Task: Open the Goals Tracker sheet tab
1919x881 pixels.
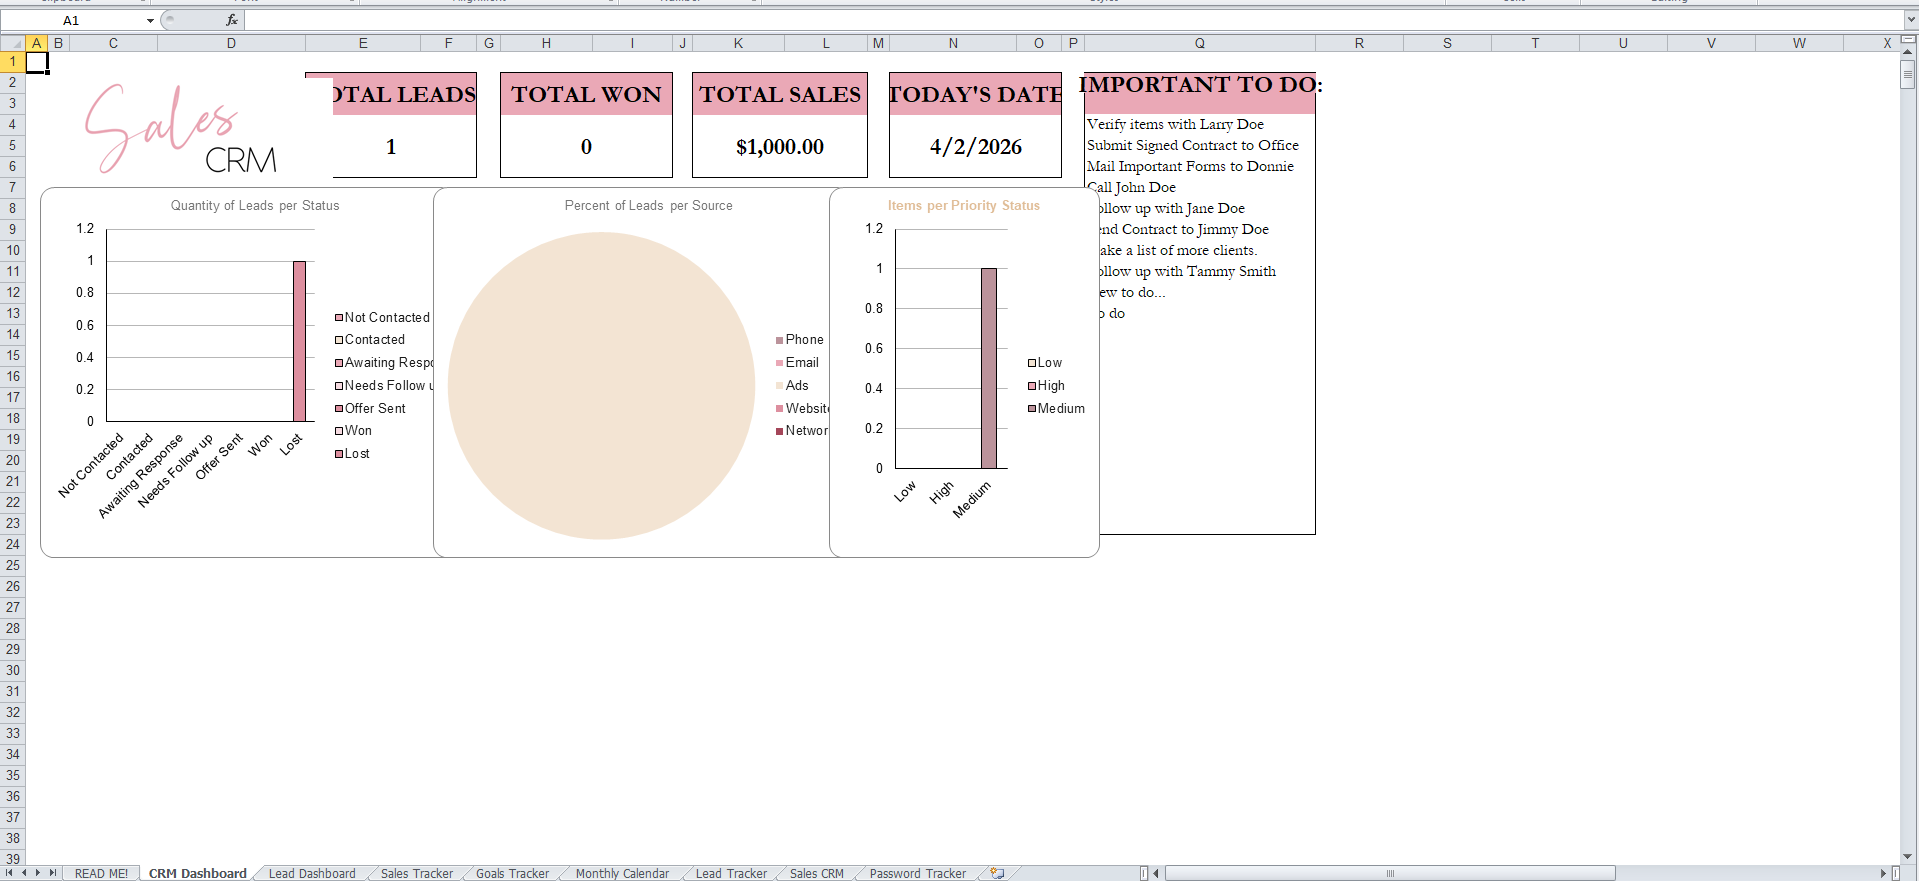Action: [x=512, y=873]
